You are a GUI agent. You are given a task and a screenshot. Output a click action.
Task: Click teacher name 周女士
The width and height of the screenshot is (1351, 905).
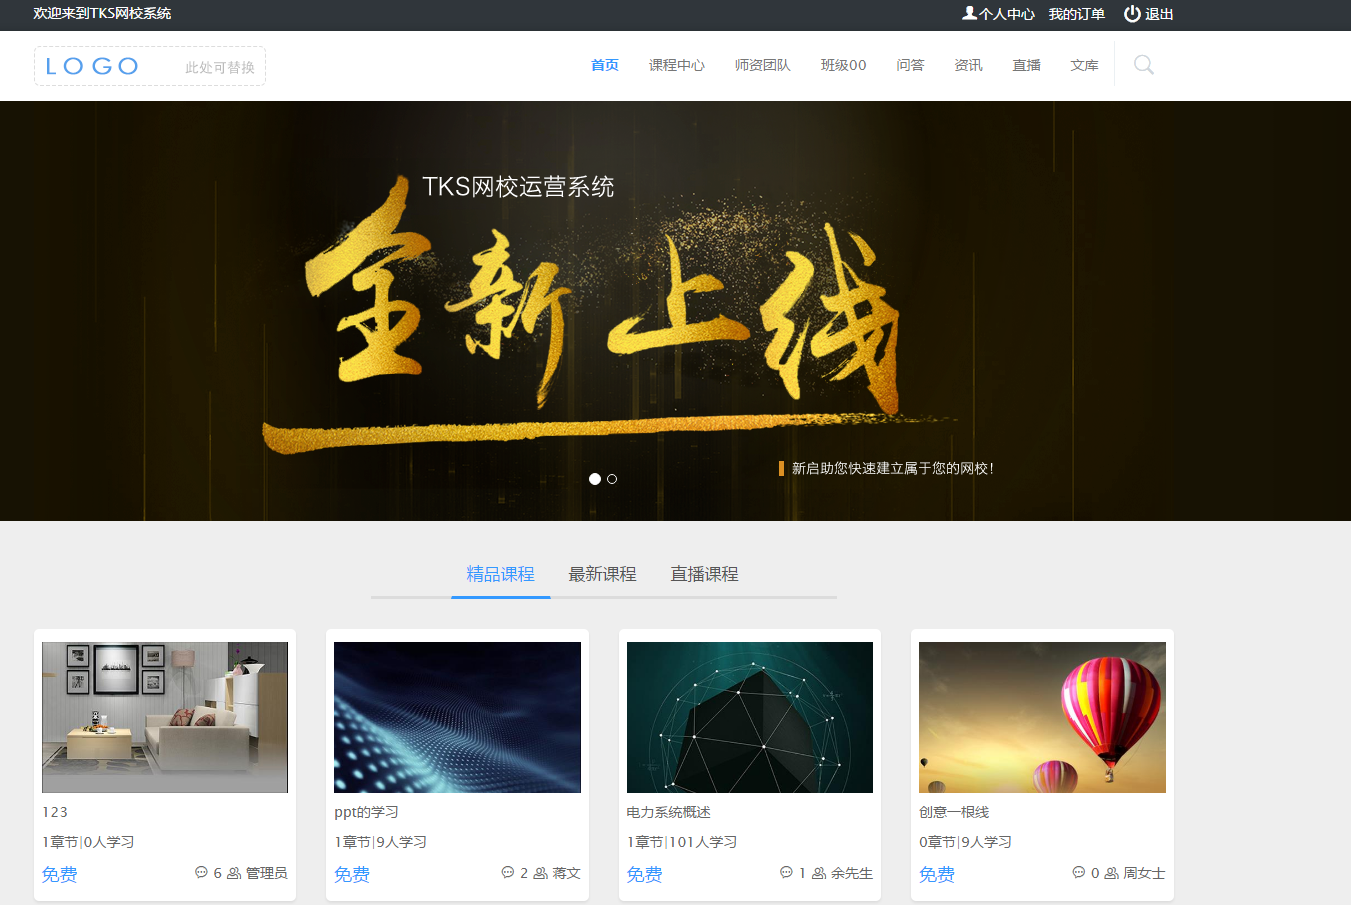coord(1145,873)
